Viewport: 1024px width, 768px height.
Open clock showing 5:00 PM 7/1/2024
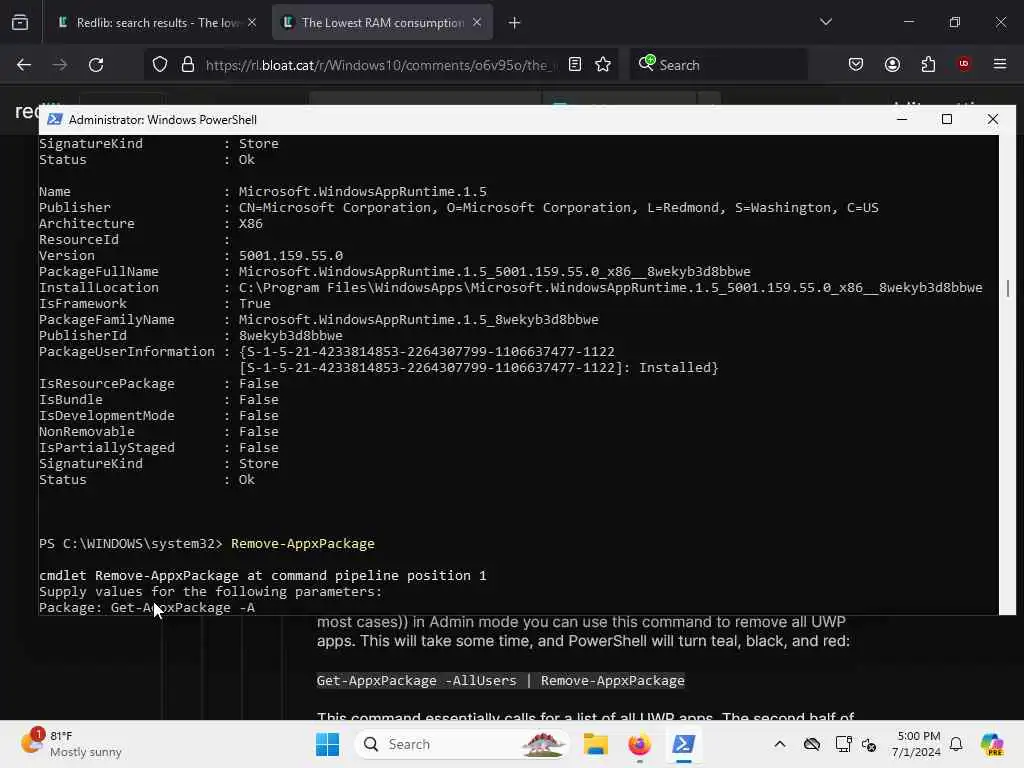918,744
